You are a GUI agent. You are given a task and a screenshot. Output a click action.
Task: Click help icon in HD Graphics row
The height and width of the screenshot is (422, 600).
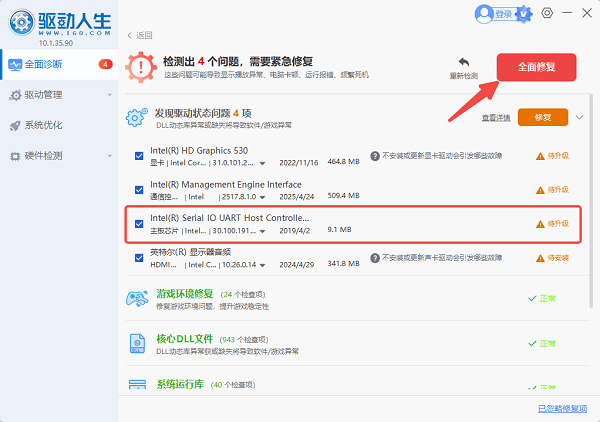click(375, 156)
